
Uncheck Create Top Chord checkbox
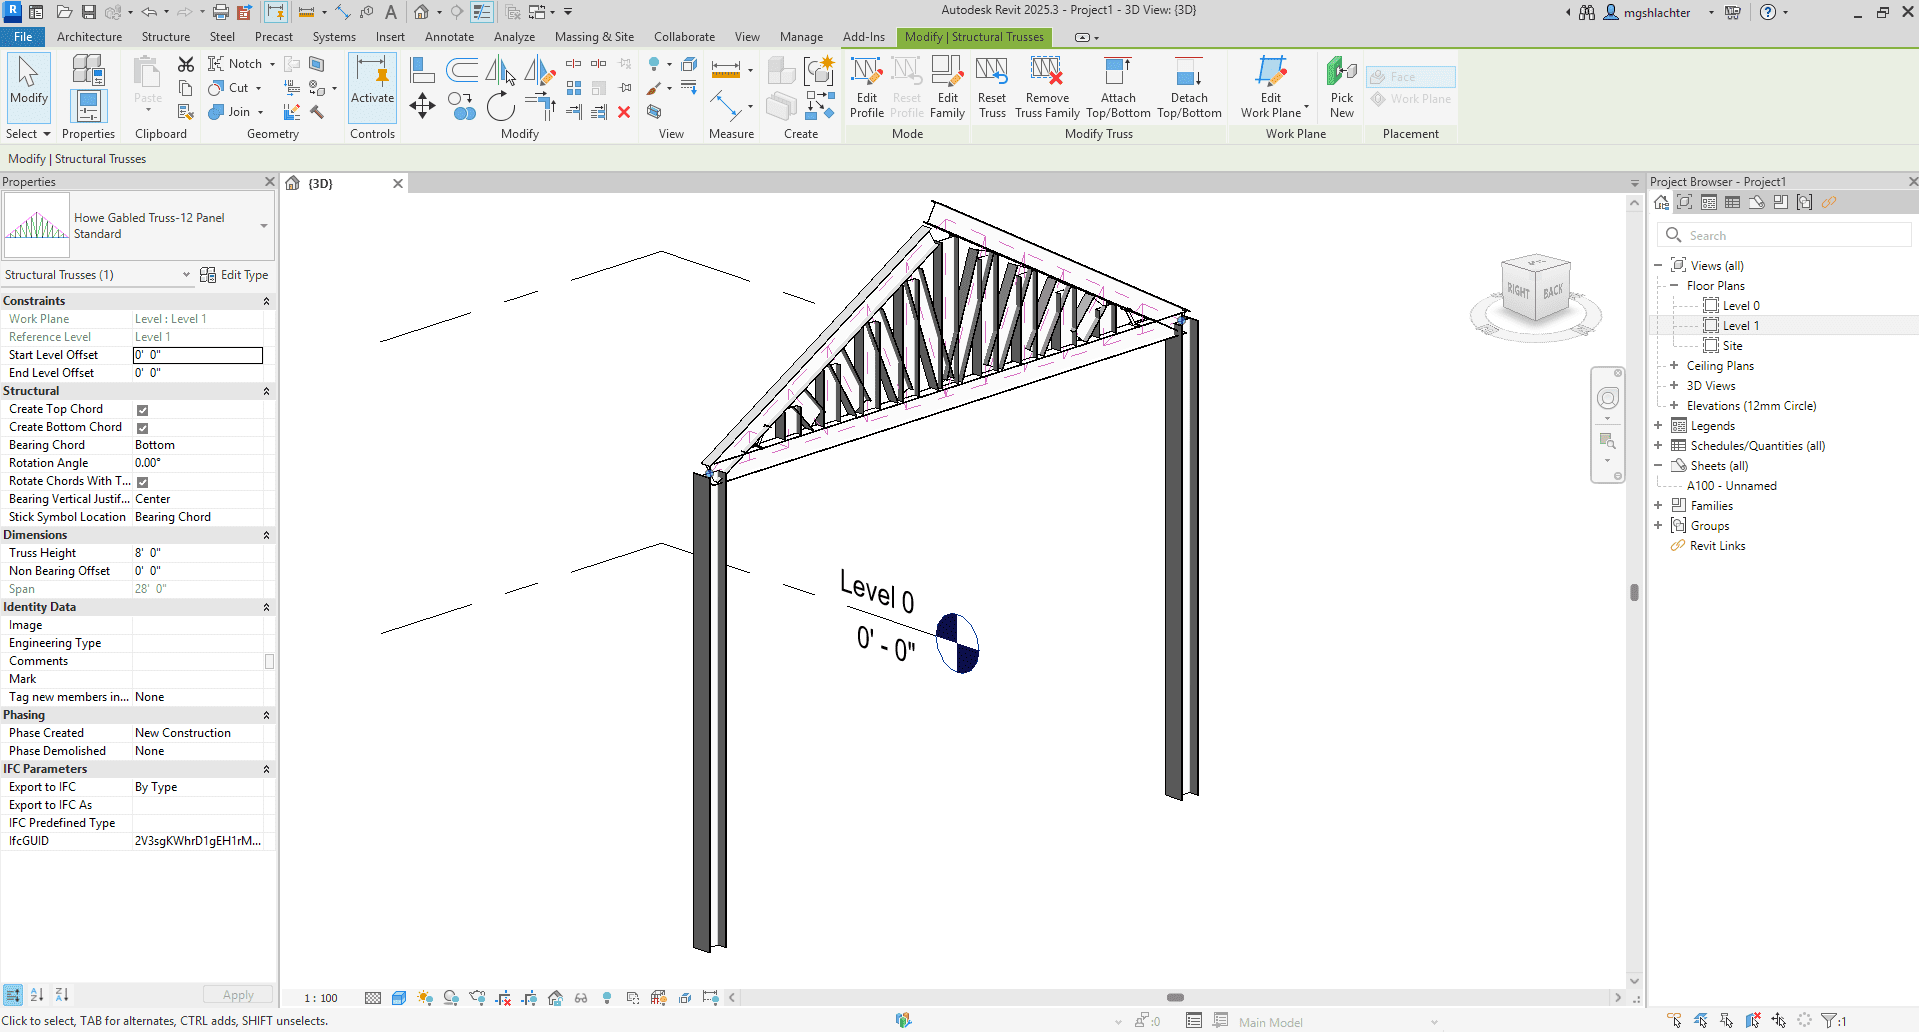click(x=142, y=410)
